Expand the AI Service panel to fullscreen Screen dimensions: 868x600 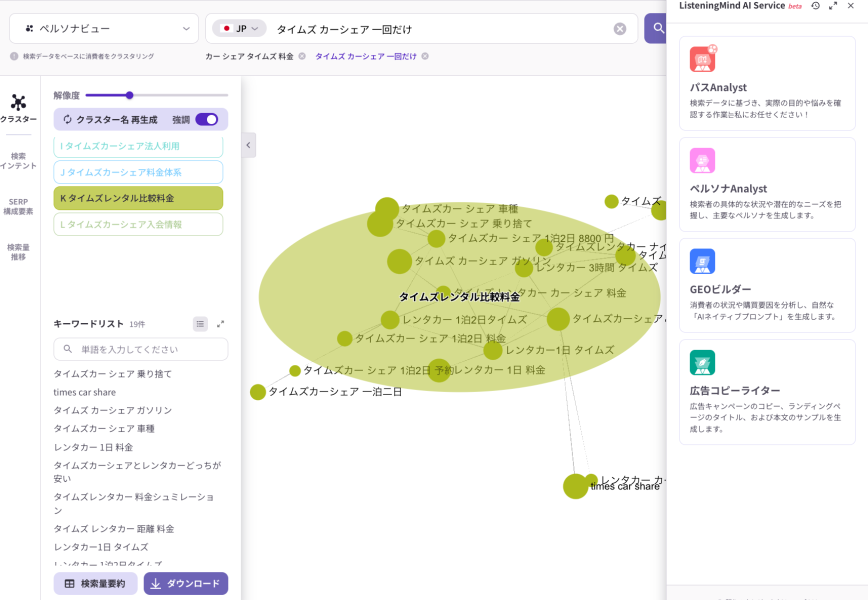pos(833,6)
